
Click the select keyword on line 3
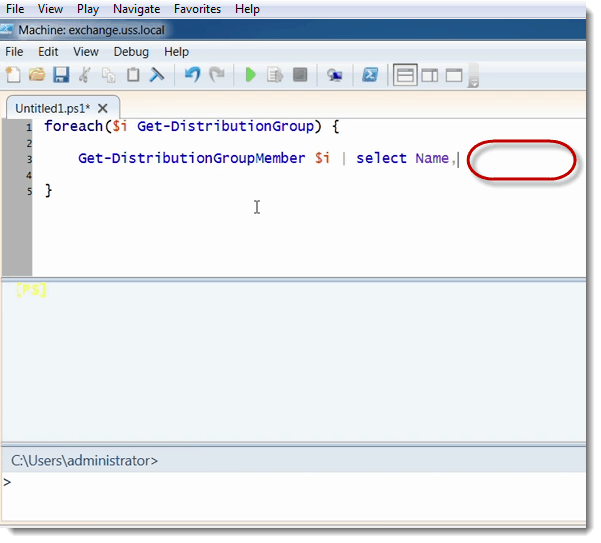[381, 158]
